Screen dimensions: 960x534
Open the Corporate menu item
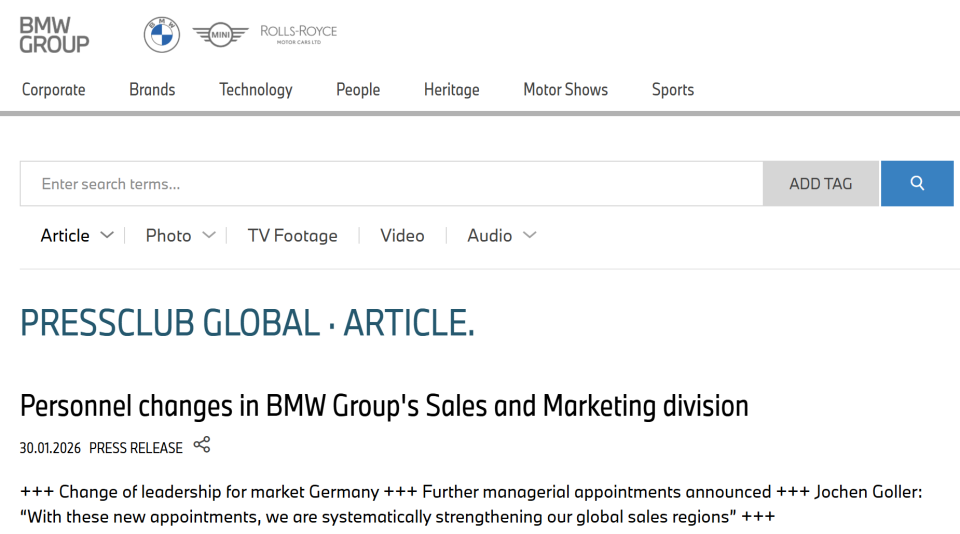pos(54,89)
